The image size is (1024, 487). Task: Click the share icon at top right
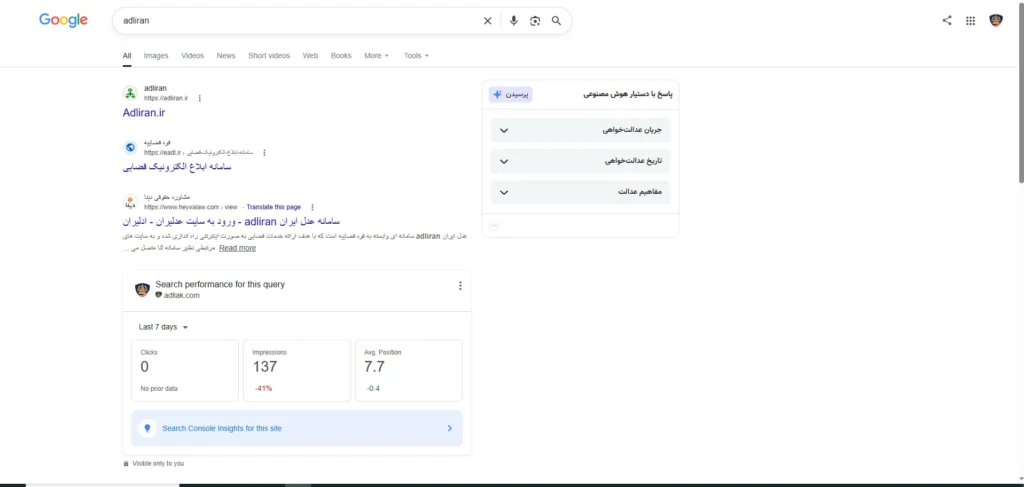point(947,20)
